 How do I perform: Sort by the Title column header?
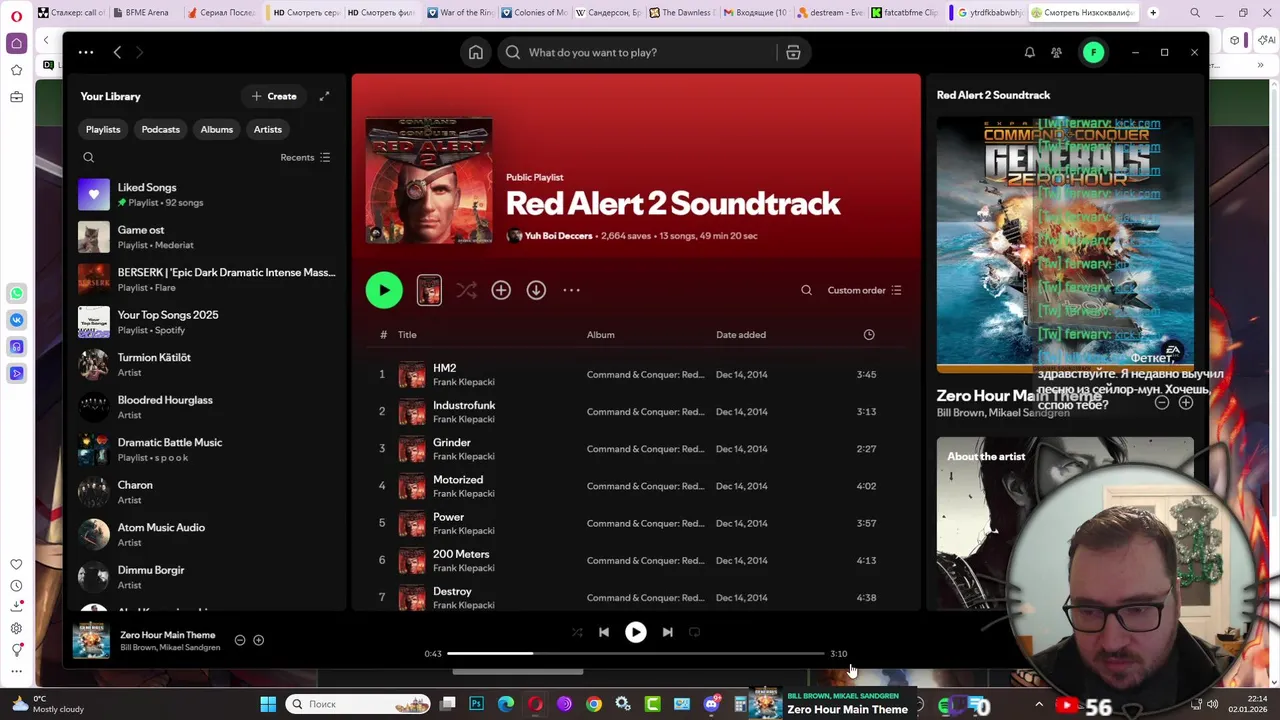(407, 335)
